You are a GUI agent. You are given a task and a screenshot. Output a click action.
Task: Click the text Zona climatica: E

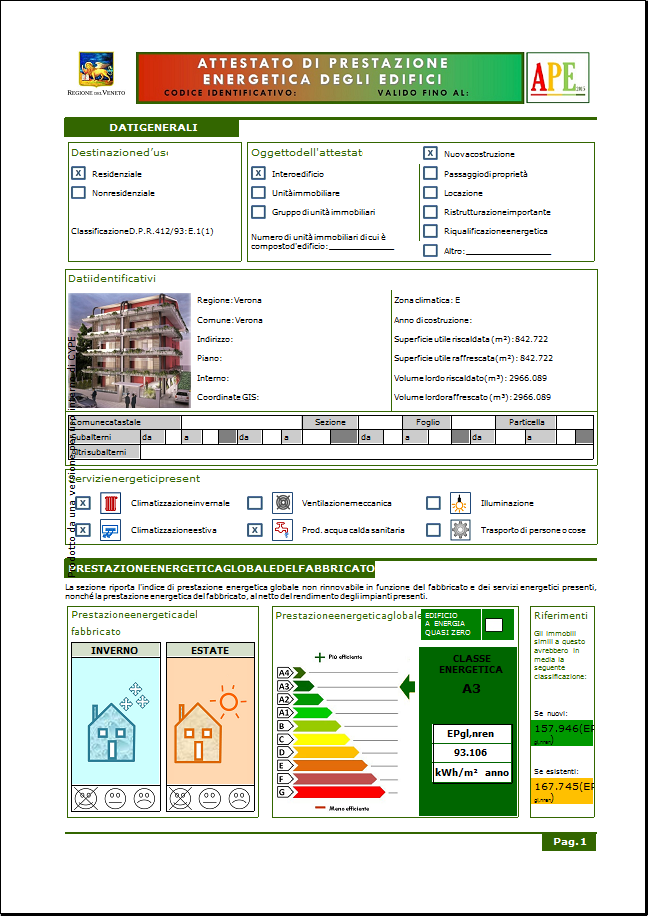[x=427, y=300]
